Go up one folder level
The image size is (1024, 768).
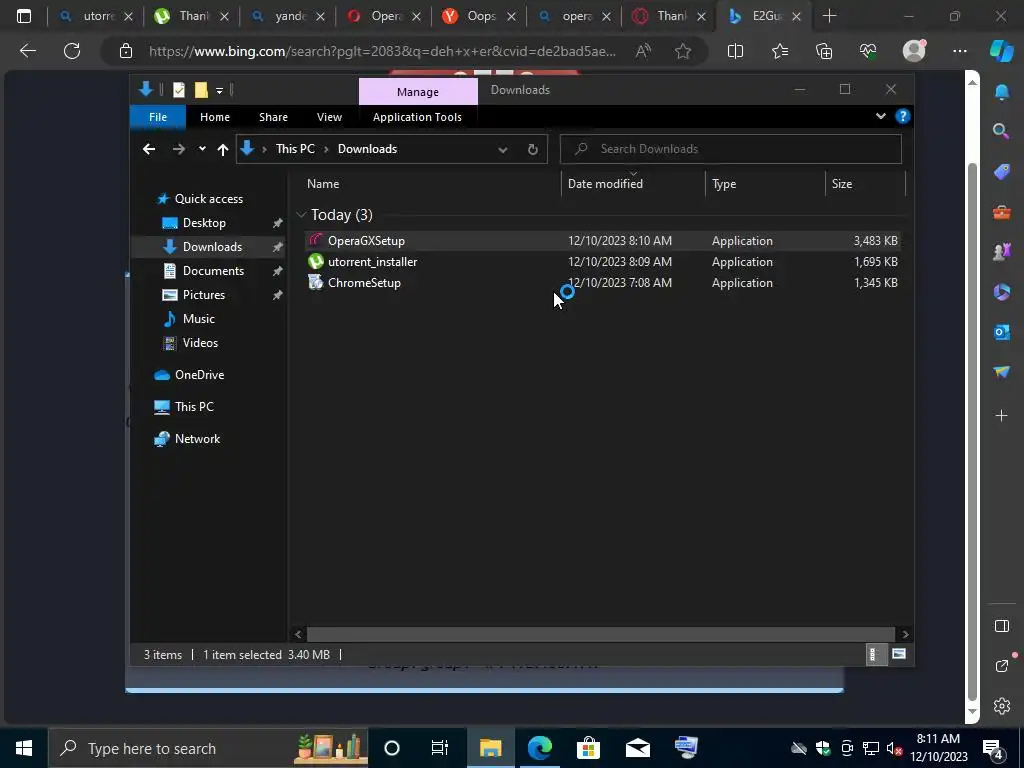click(223, 149)
